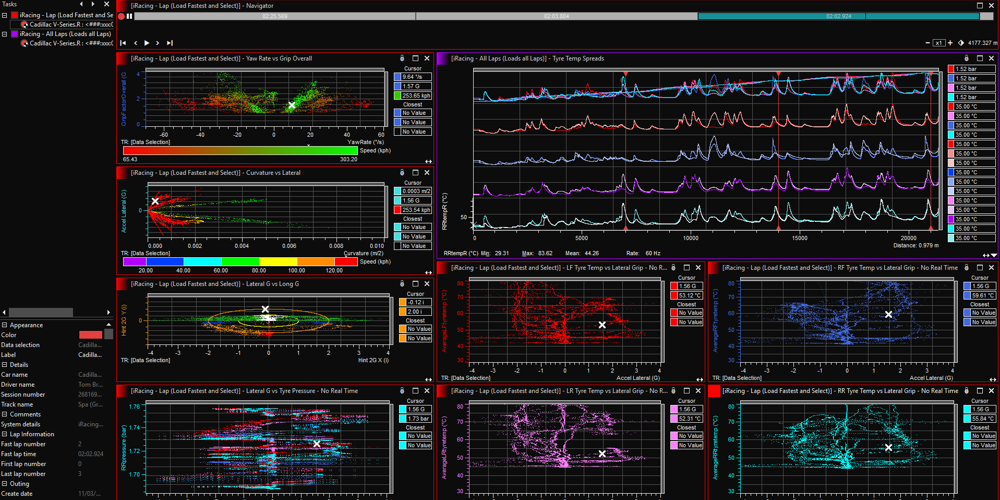Maximize the Tyre Temp Spreads panel
This screenshot has width=1000, height=500.
pyautogui.click(x=979, y=59)
